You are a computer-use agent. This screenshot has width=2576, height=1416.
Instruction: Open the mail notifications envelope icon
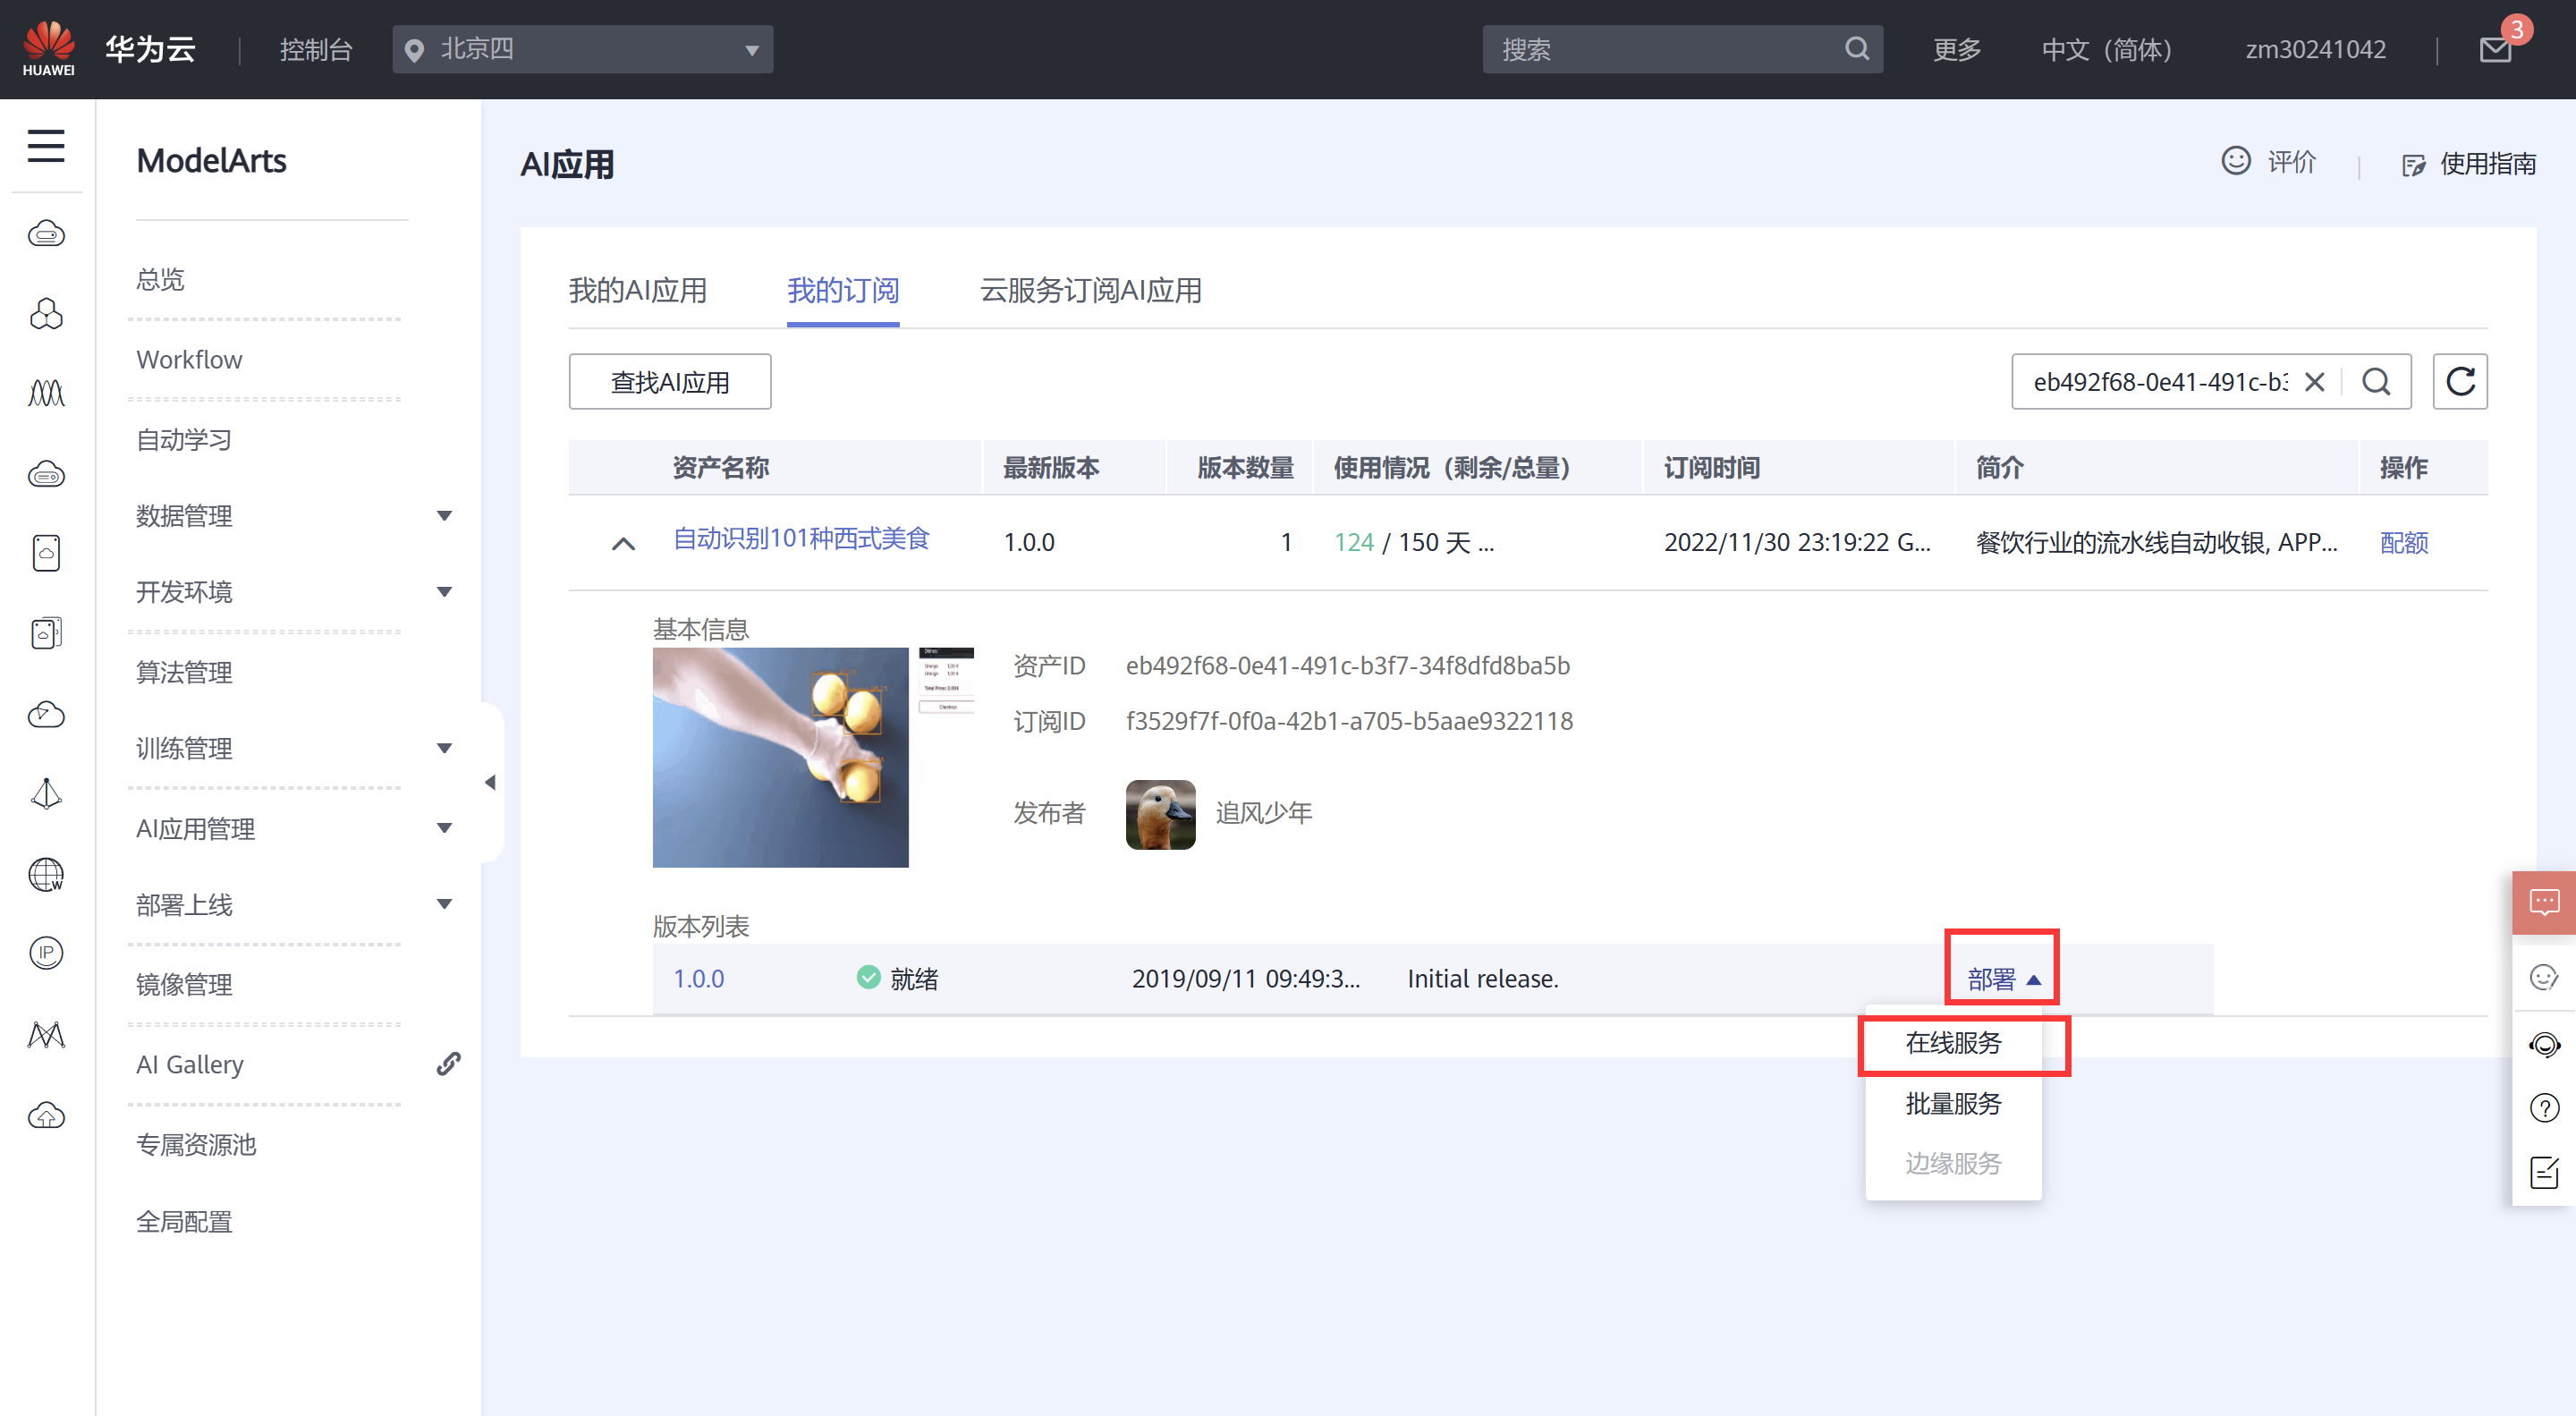(x=2495, y=49)
